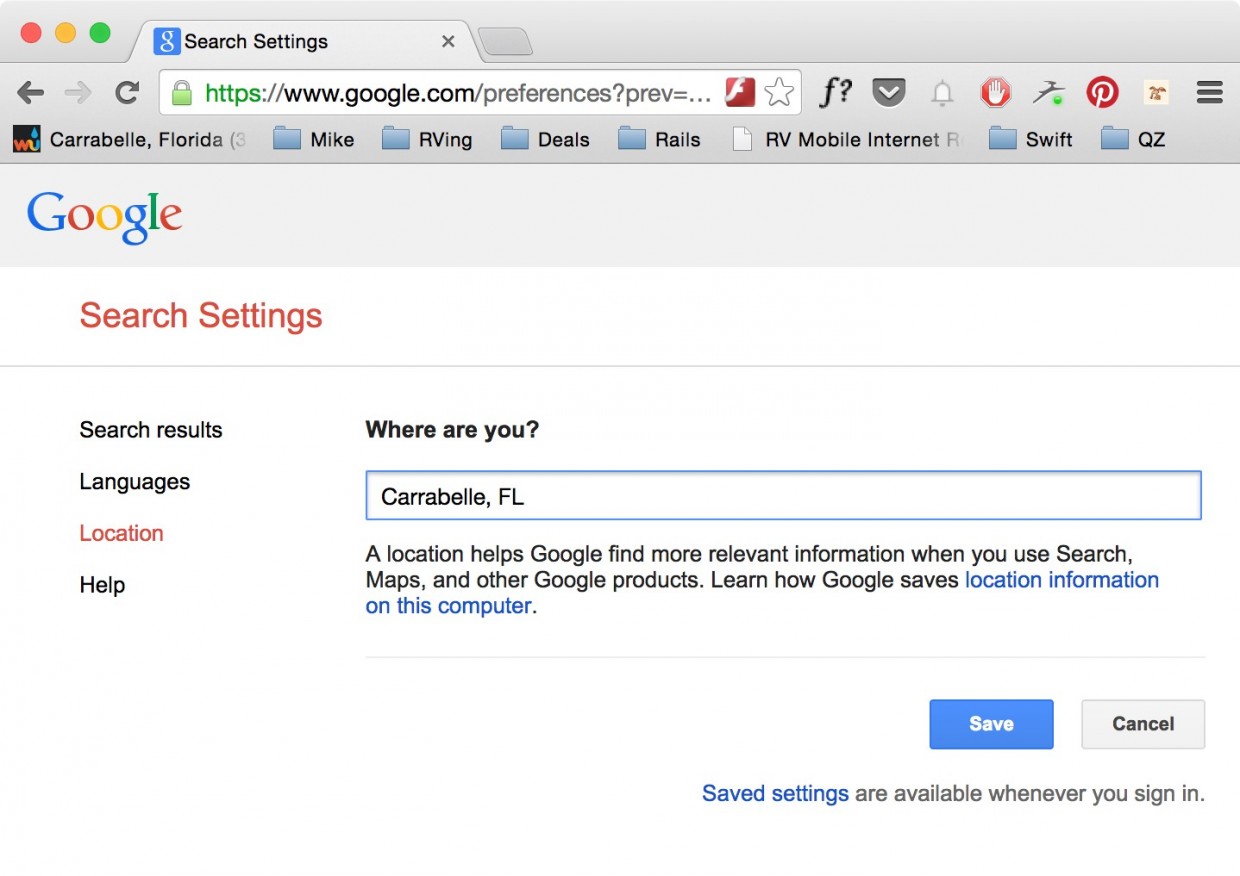This screenshot has width=1240, height=876.
Task: Open the Languages settings section
Action: [135, 482]
